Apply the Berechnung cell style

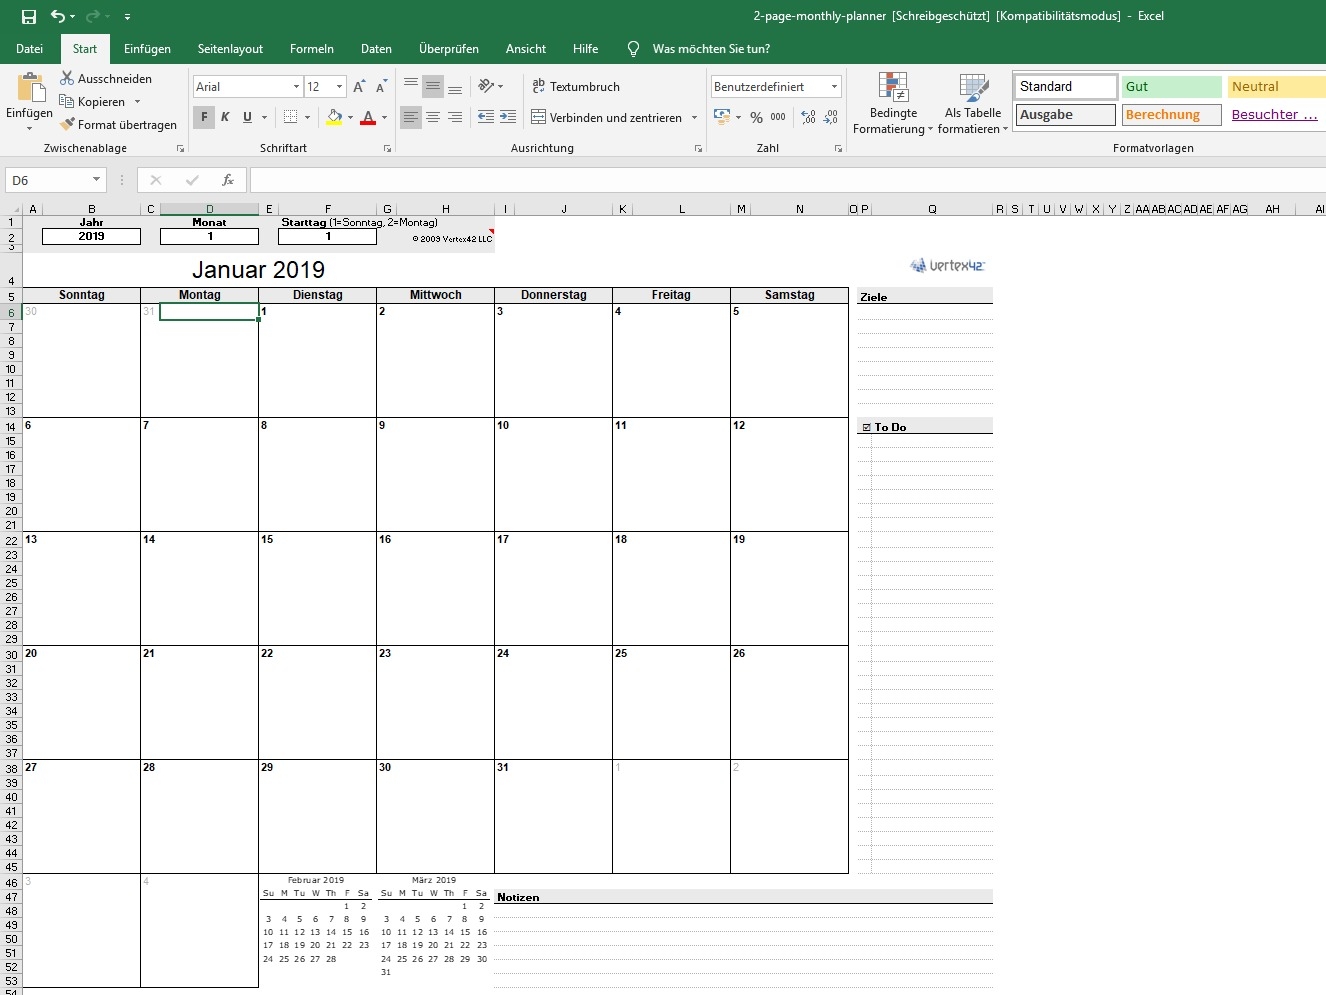coord(1172,115)
